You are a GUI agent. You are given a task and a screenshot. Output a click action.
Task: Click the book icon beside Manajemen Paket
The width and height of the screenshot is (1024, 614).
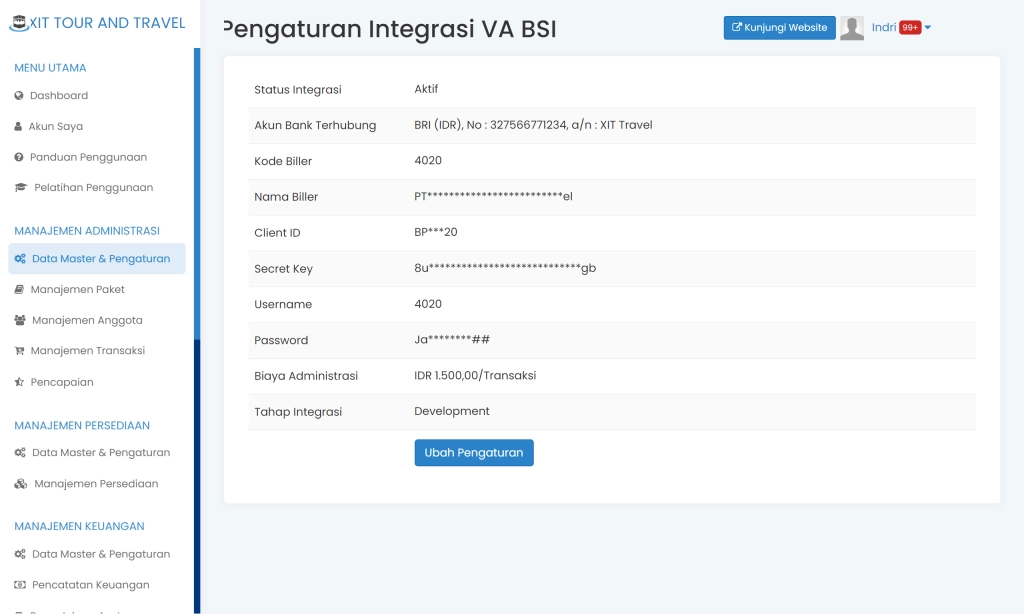(x=20, y=289)
